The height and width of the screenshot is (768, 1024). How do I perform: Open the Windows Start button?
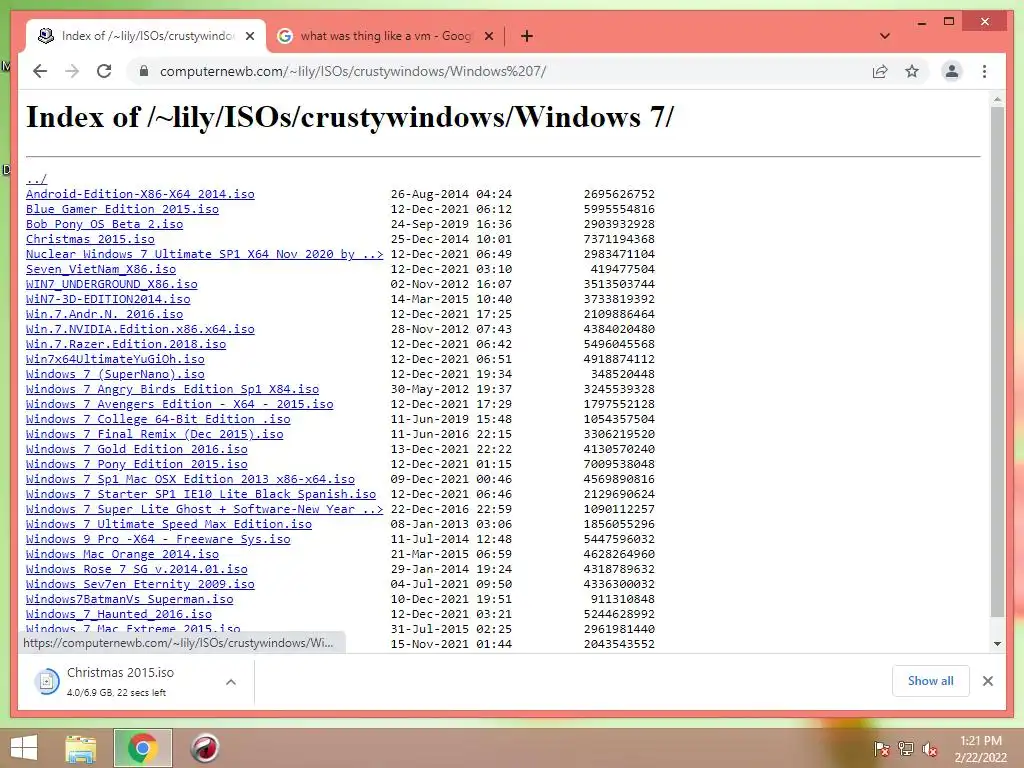point(24,748)
